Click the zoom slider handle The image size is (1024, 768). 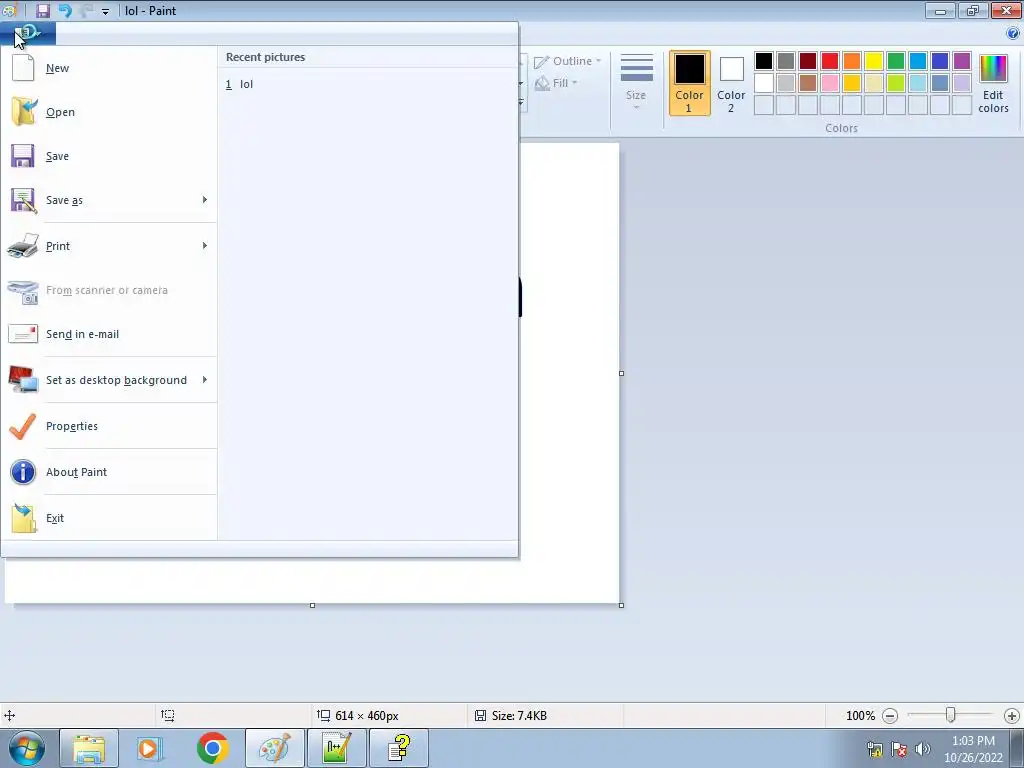click(x=950, y=715)
